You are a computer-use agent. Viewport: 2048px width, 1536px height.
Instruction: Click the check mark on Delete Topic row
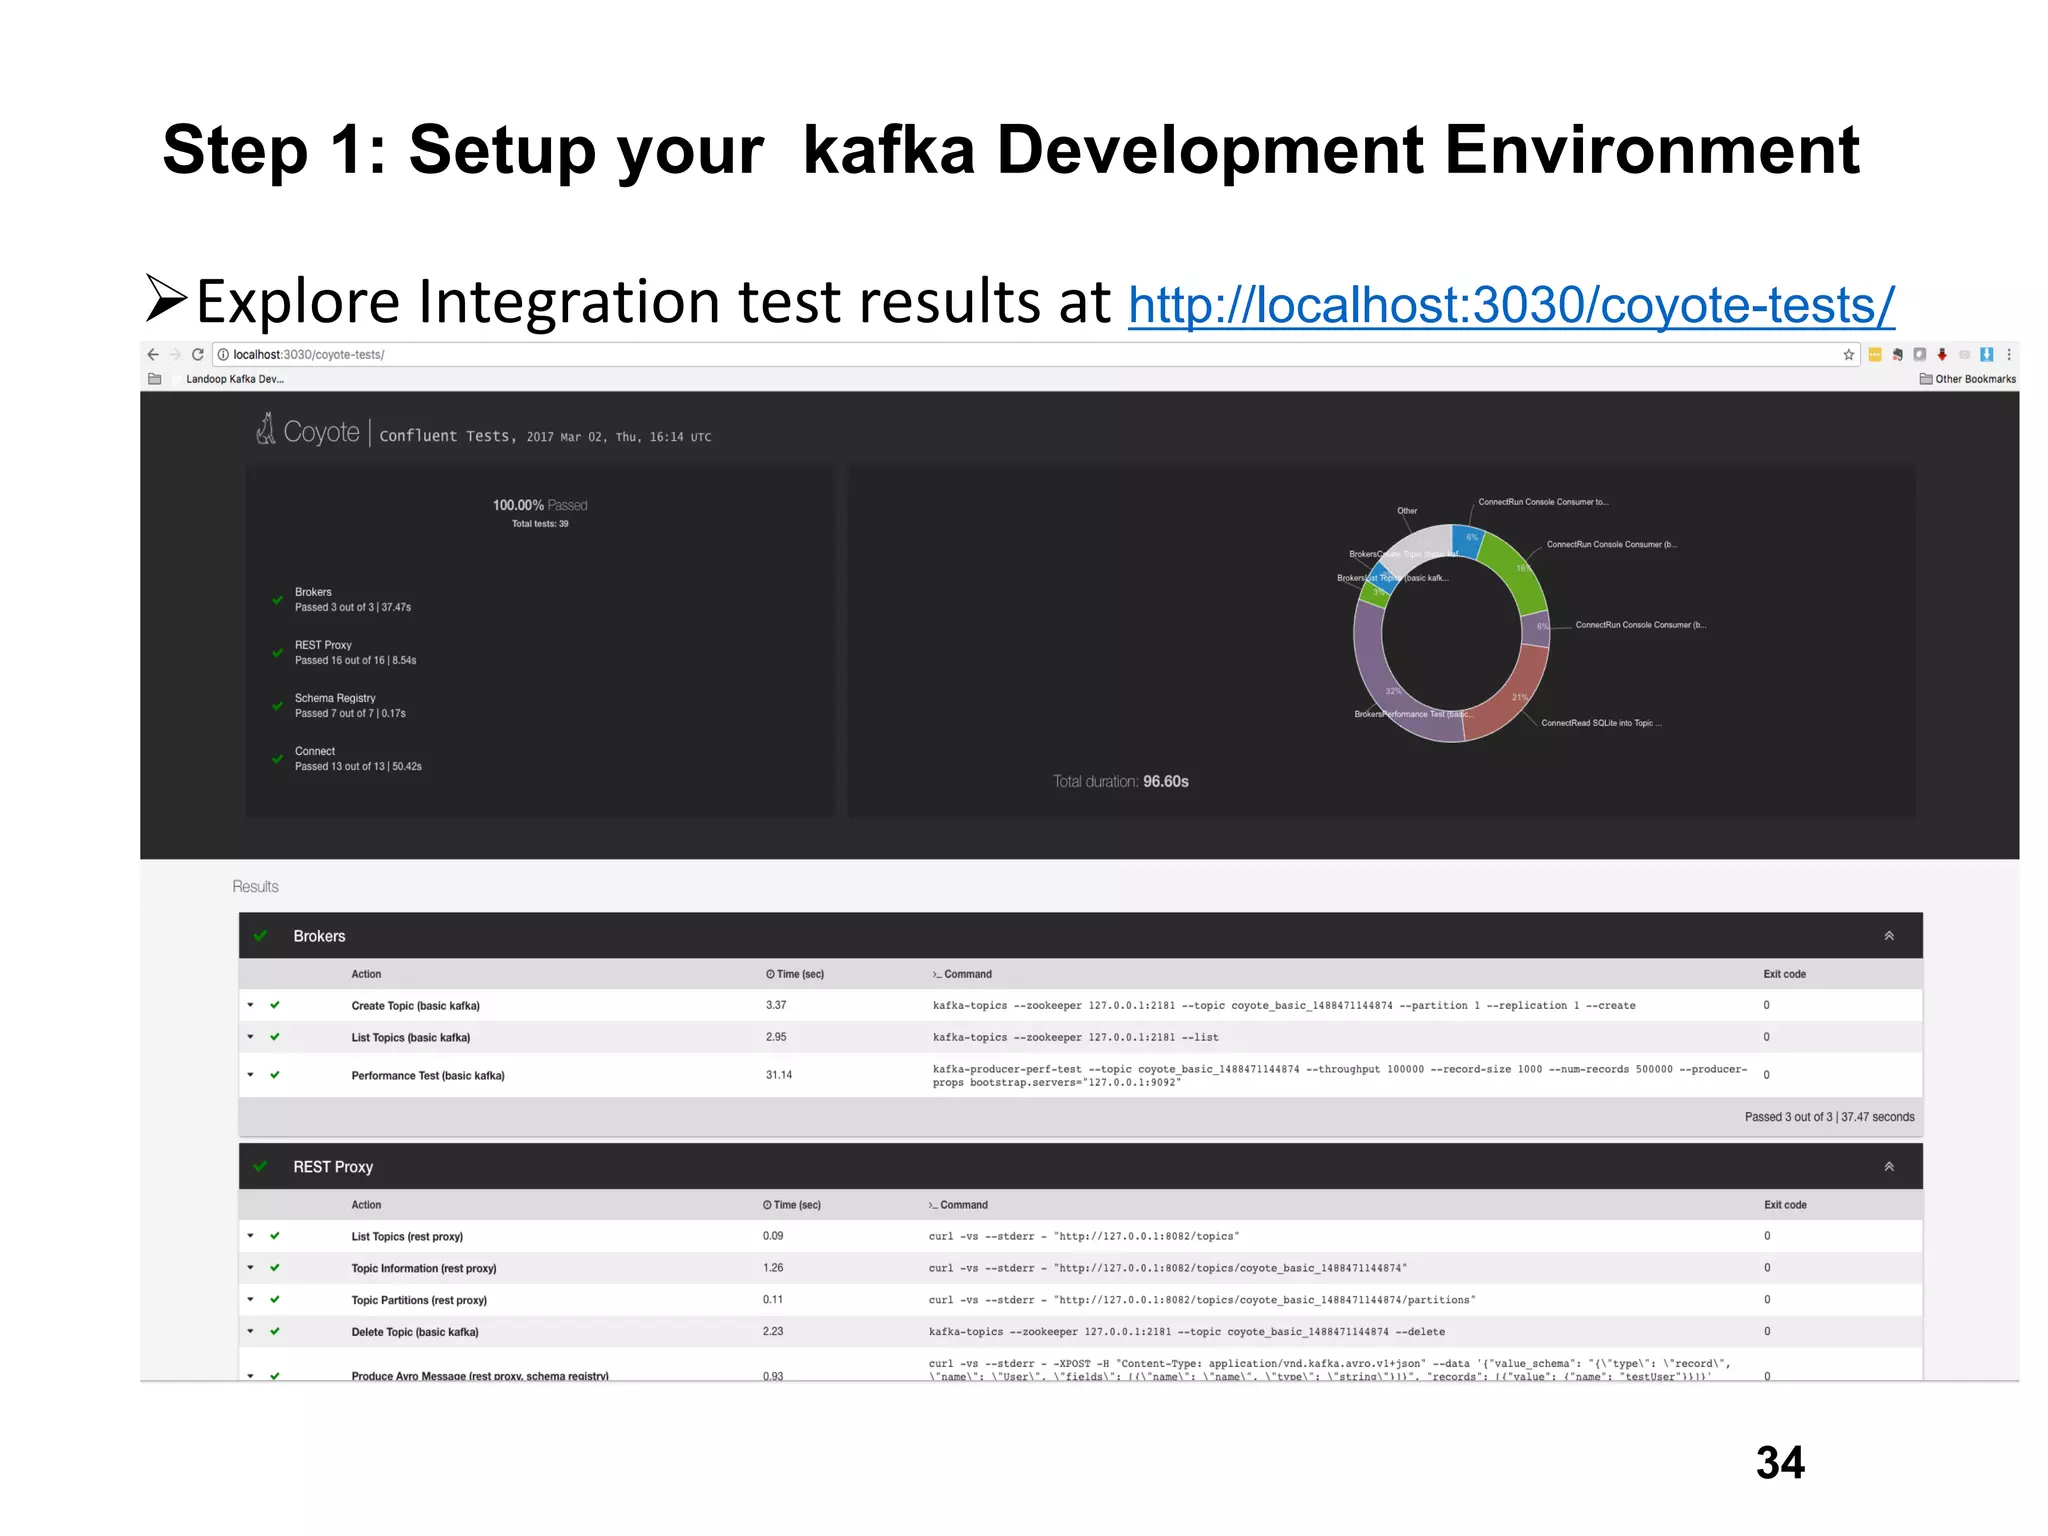click(x=275, y=1331)
